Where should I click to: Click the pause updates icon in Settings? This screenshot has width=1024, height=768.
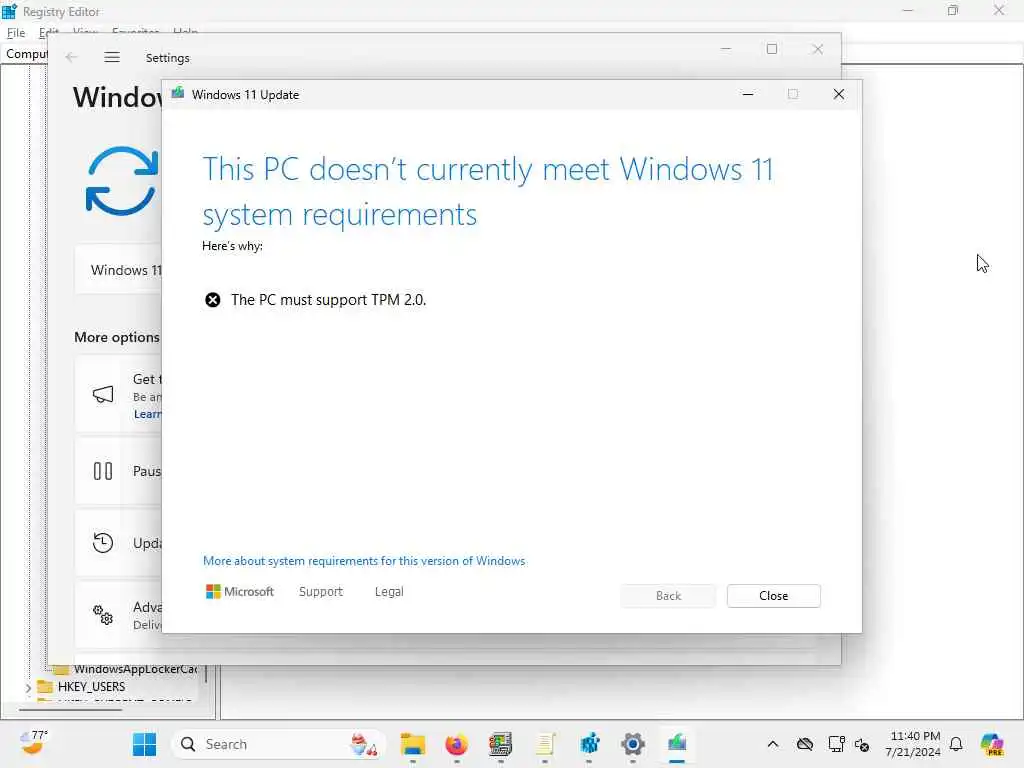pyautogui.click(x=103, y=471)
